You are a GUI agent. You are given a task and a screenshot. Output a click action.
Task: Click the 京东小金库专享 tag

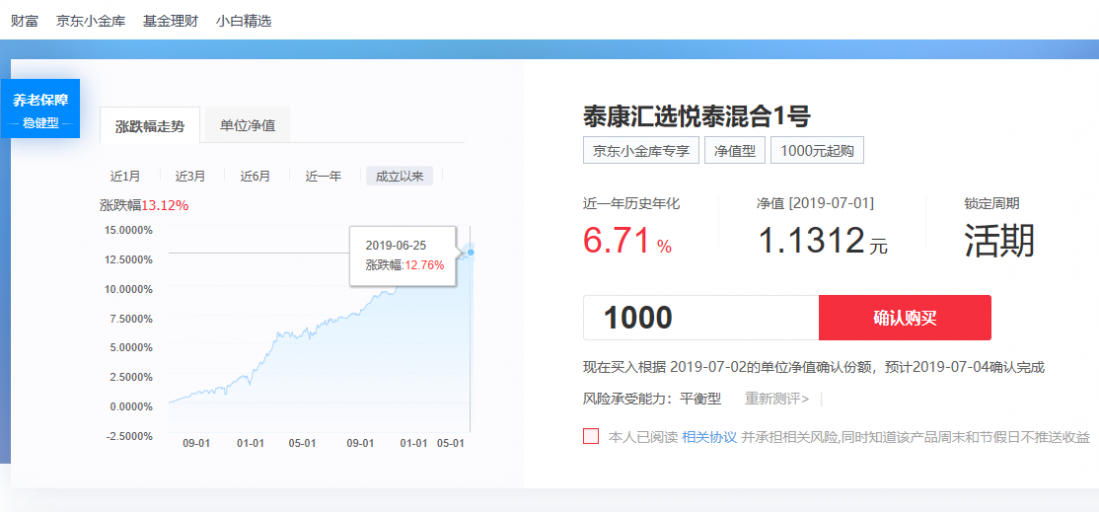coord(641,151)
